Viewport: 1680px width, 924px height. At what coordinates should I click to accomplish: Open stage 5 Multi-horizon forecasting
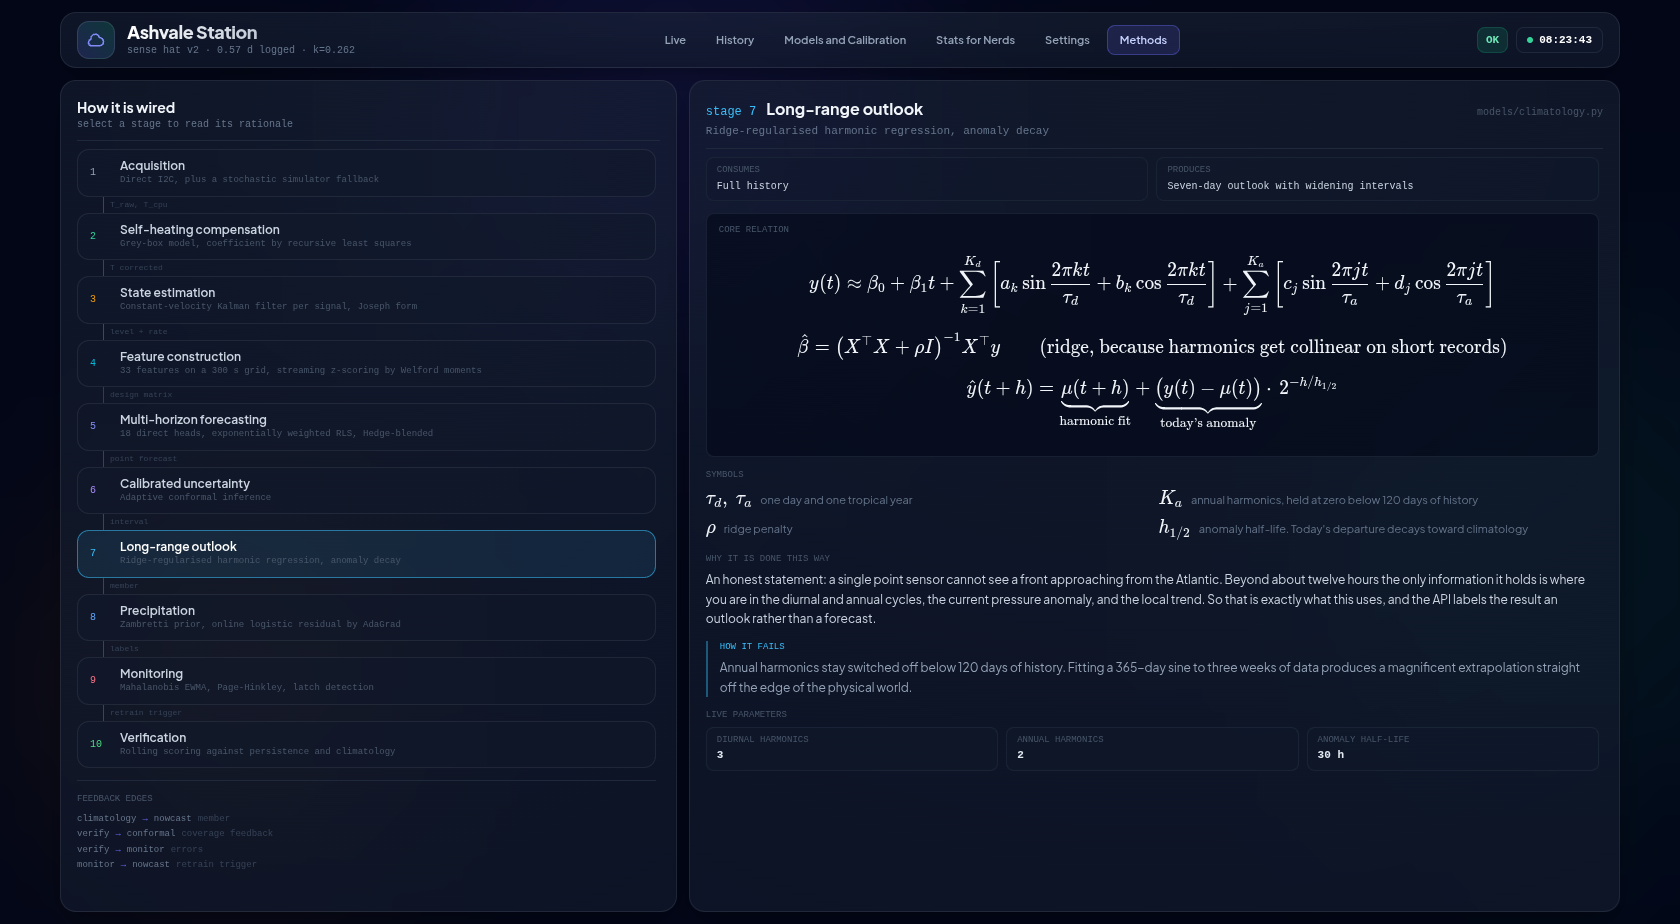(x=366, y=427)
